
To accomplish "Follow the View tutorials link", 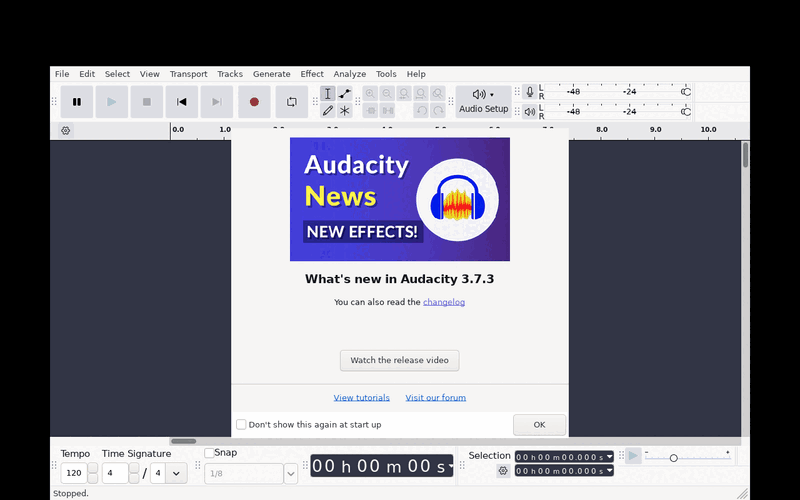I will pyautogui.click(x=362, y=397).
